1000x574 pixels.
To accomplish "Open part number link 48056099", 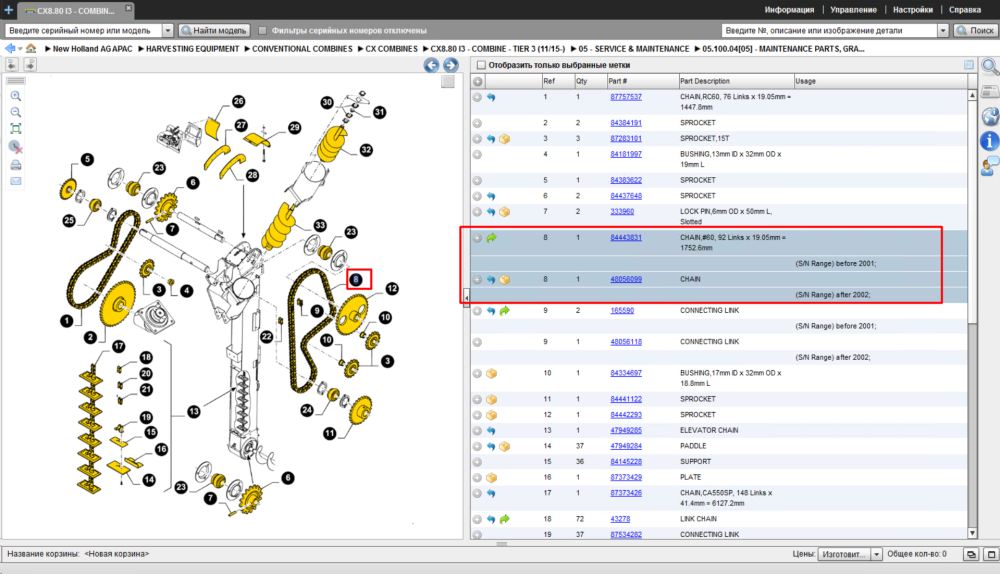I will click(x=626, y=279).
